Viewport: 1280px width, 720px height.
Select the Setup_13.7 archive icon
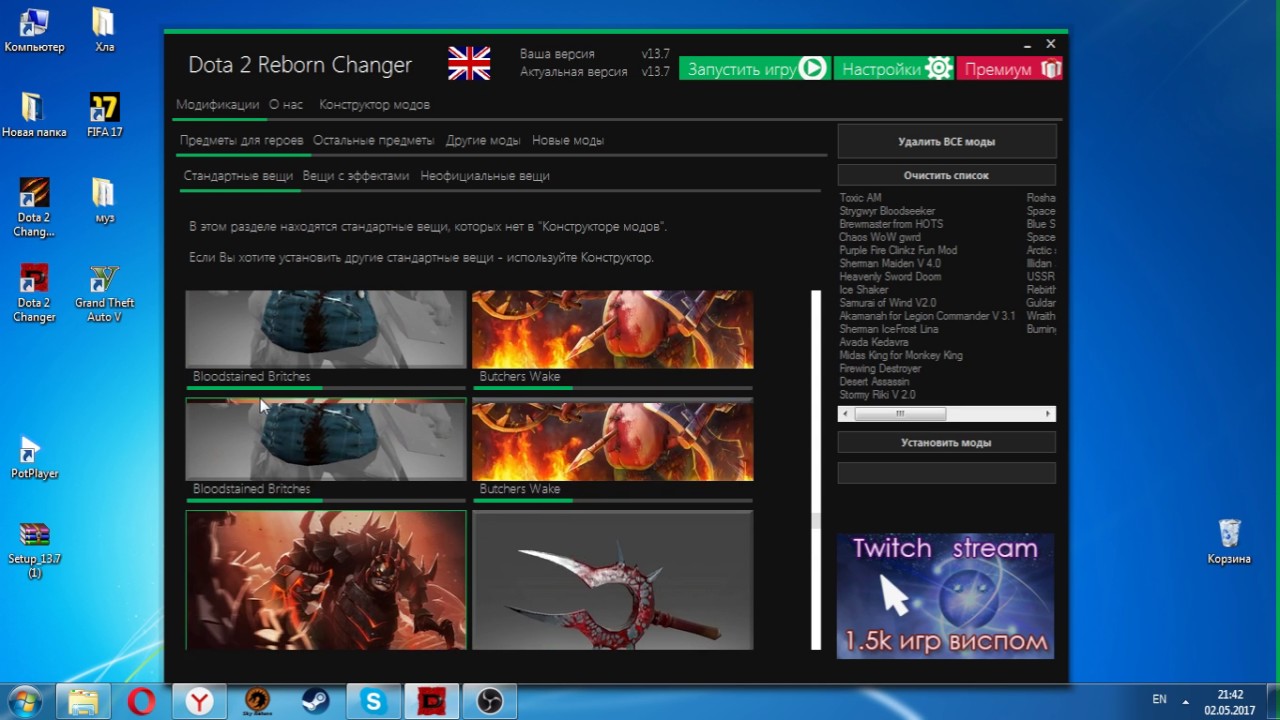[x=34, y=550]
